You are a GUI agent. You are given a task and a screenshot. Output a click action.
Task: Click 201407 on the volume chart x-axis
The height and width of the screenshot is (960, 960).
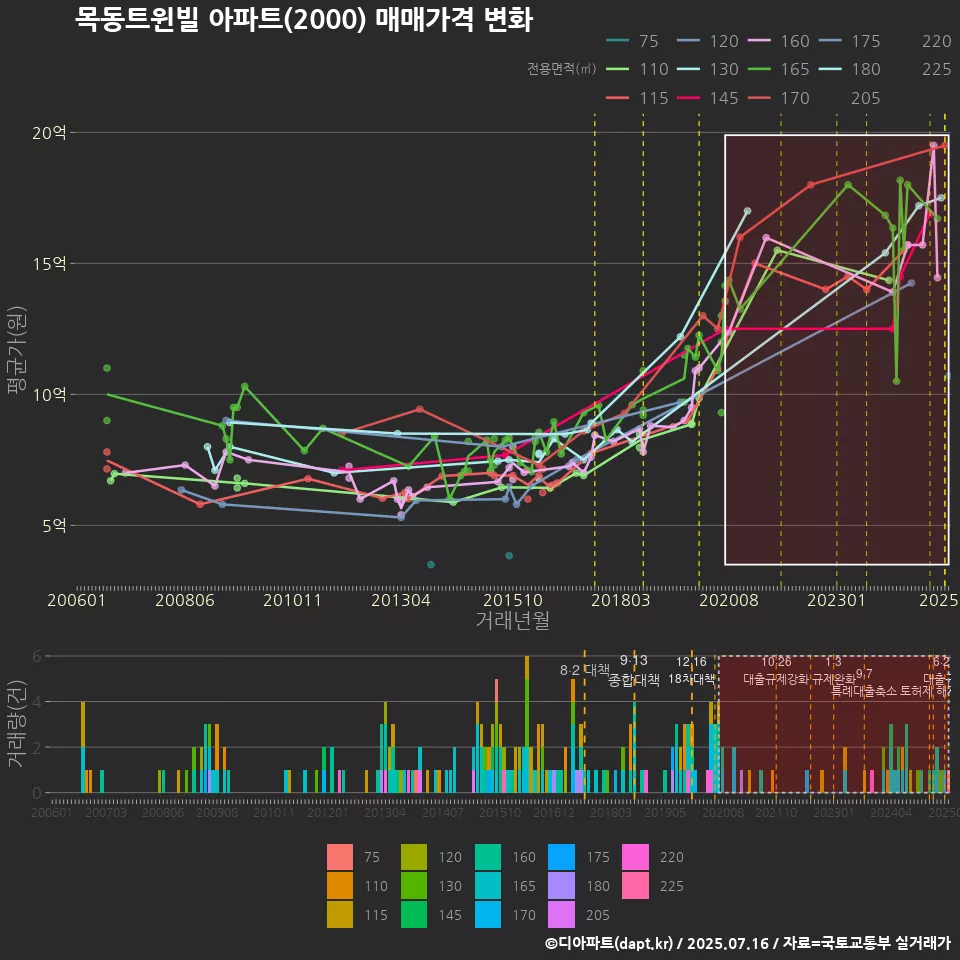tap(443, 812)
